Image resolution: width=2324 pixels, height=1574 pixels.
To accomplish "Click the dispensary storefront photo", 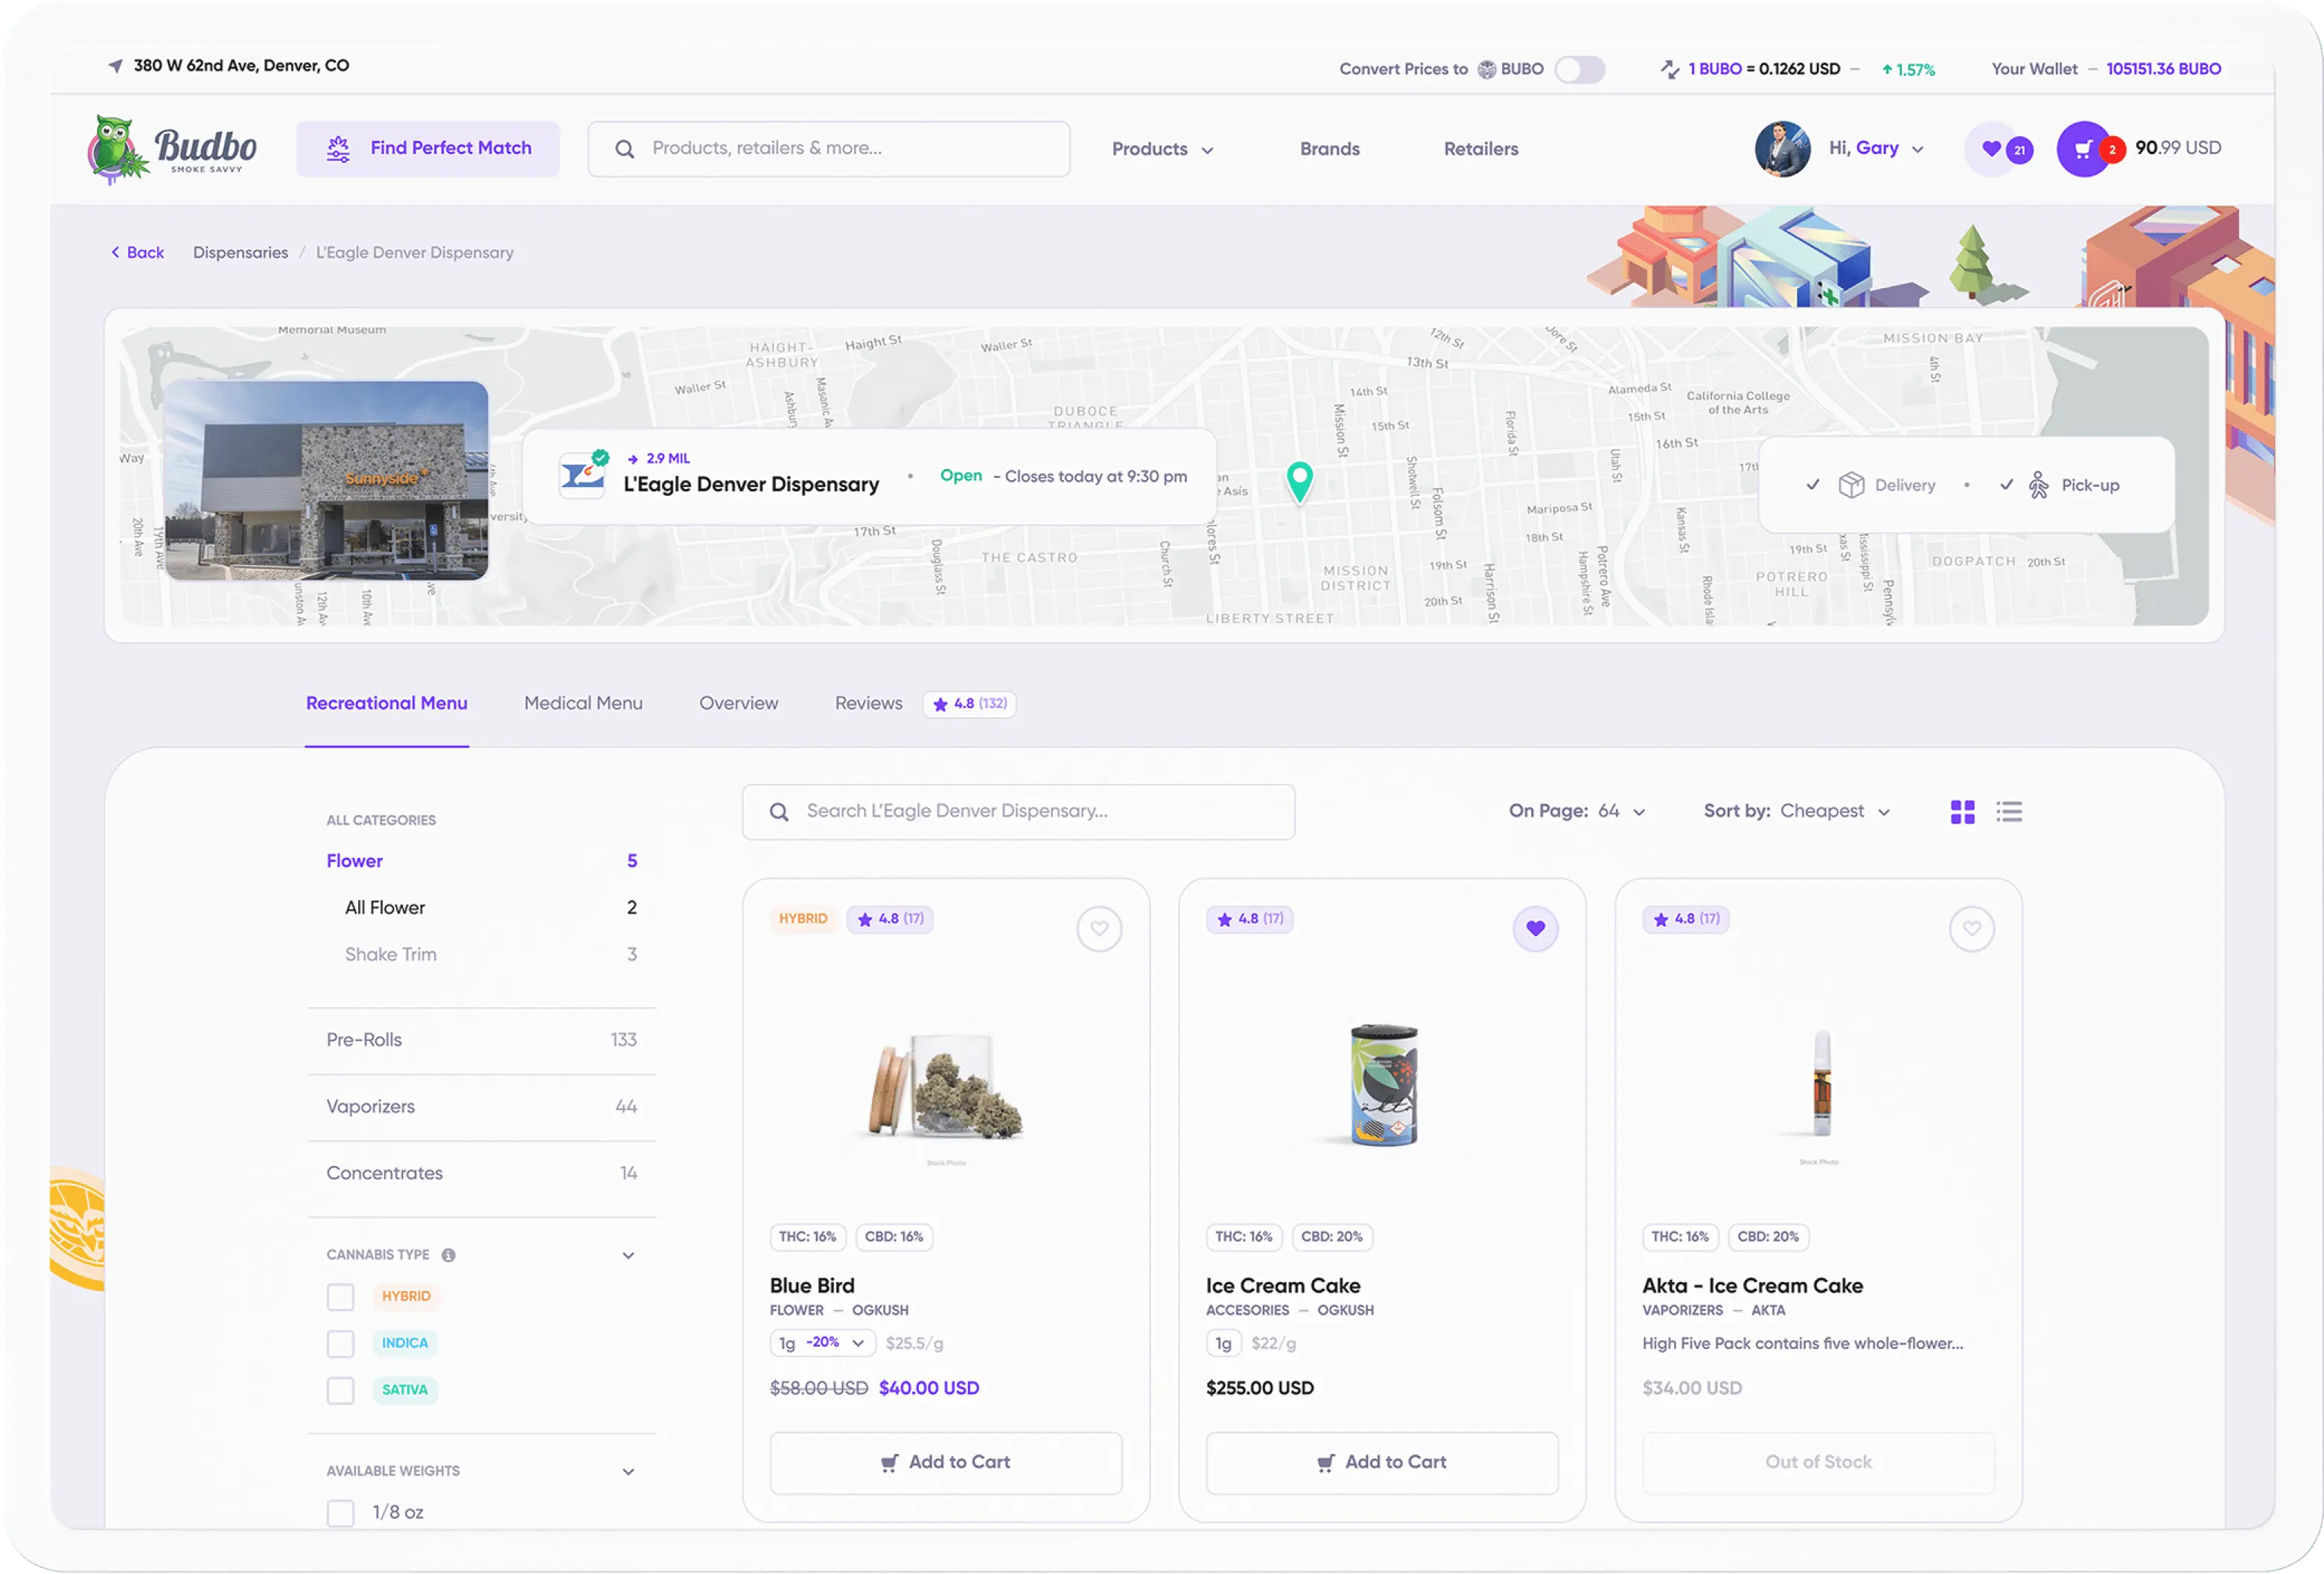I will click(x=326, y=480).
